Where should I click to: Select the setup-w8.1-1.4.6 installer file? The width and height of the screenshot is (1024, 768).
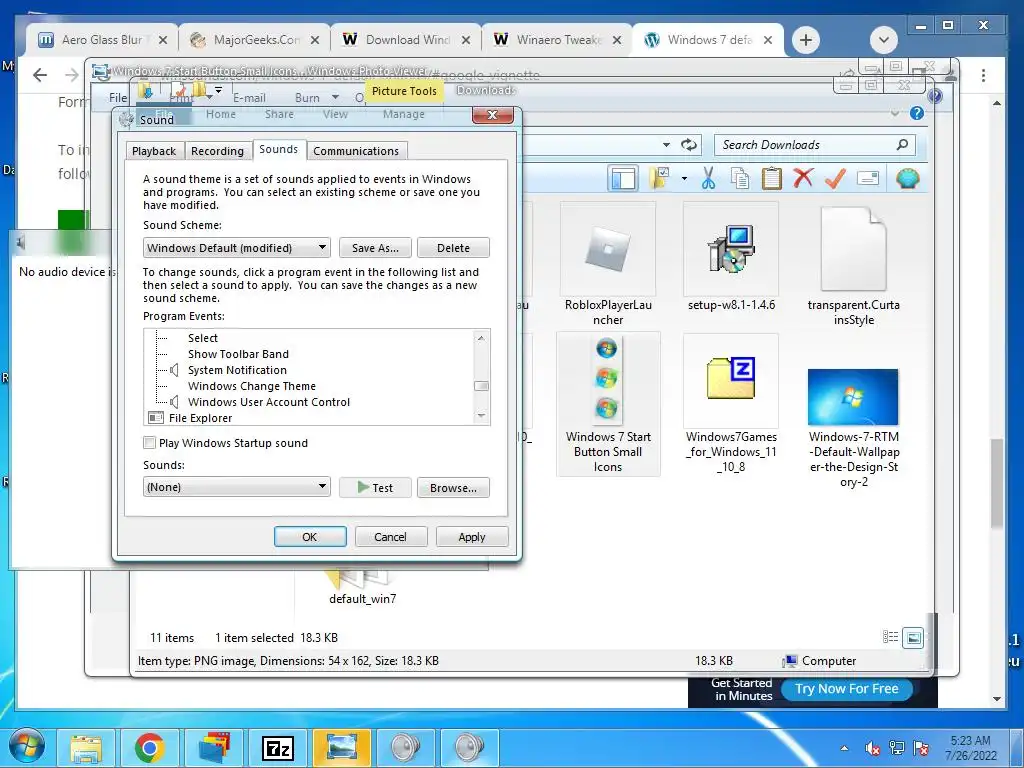click(731, 258)
